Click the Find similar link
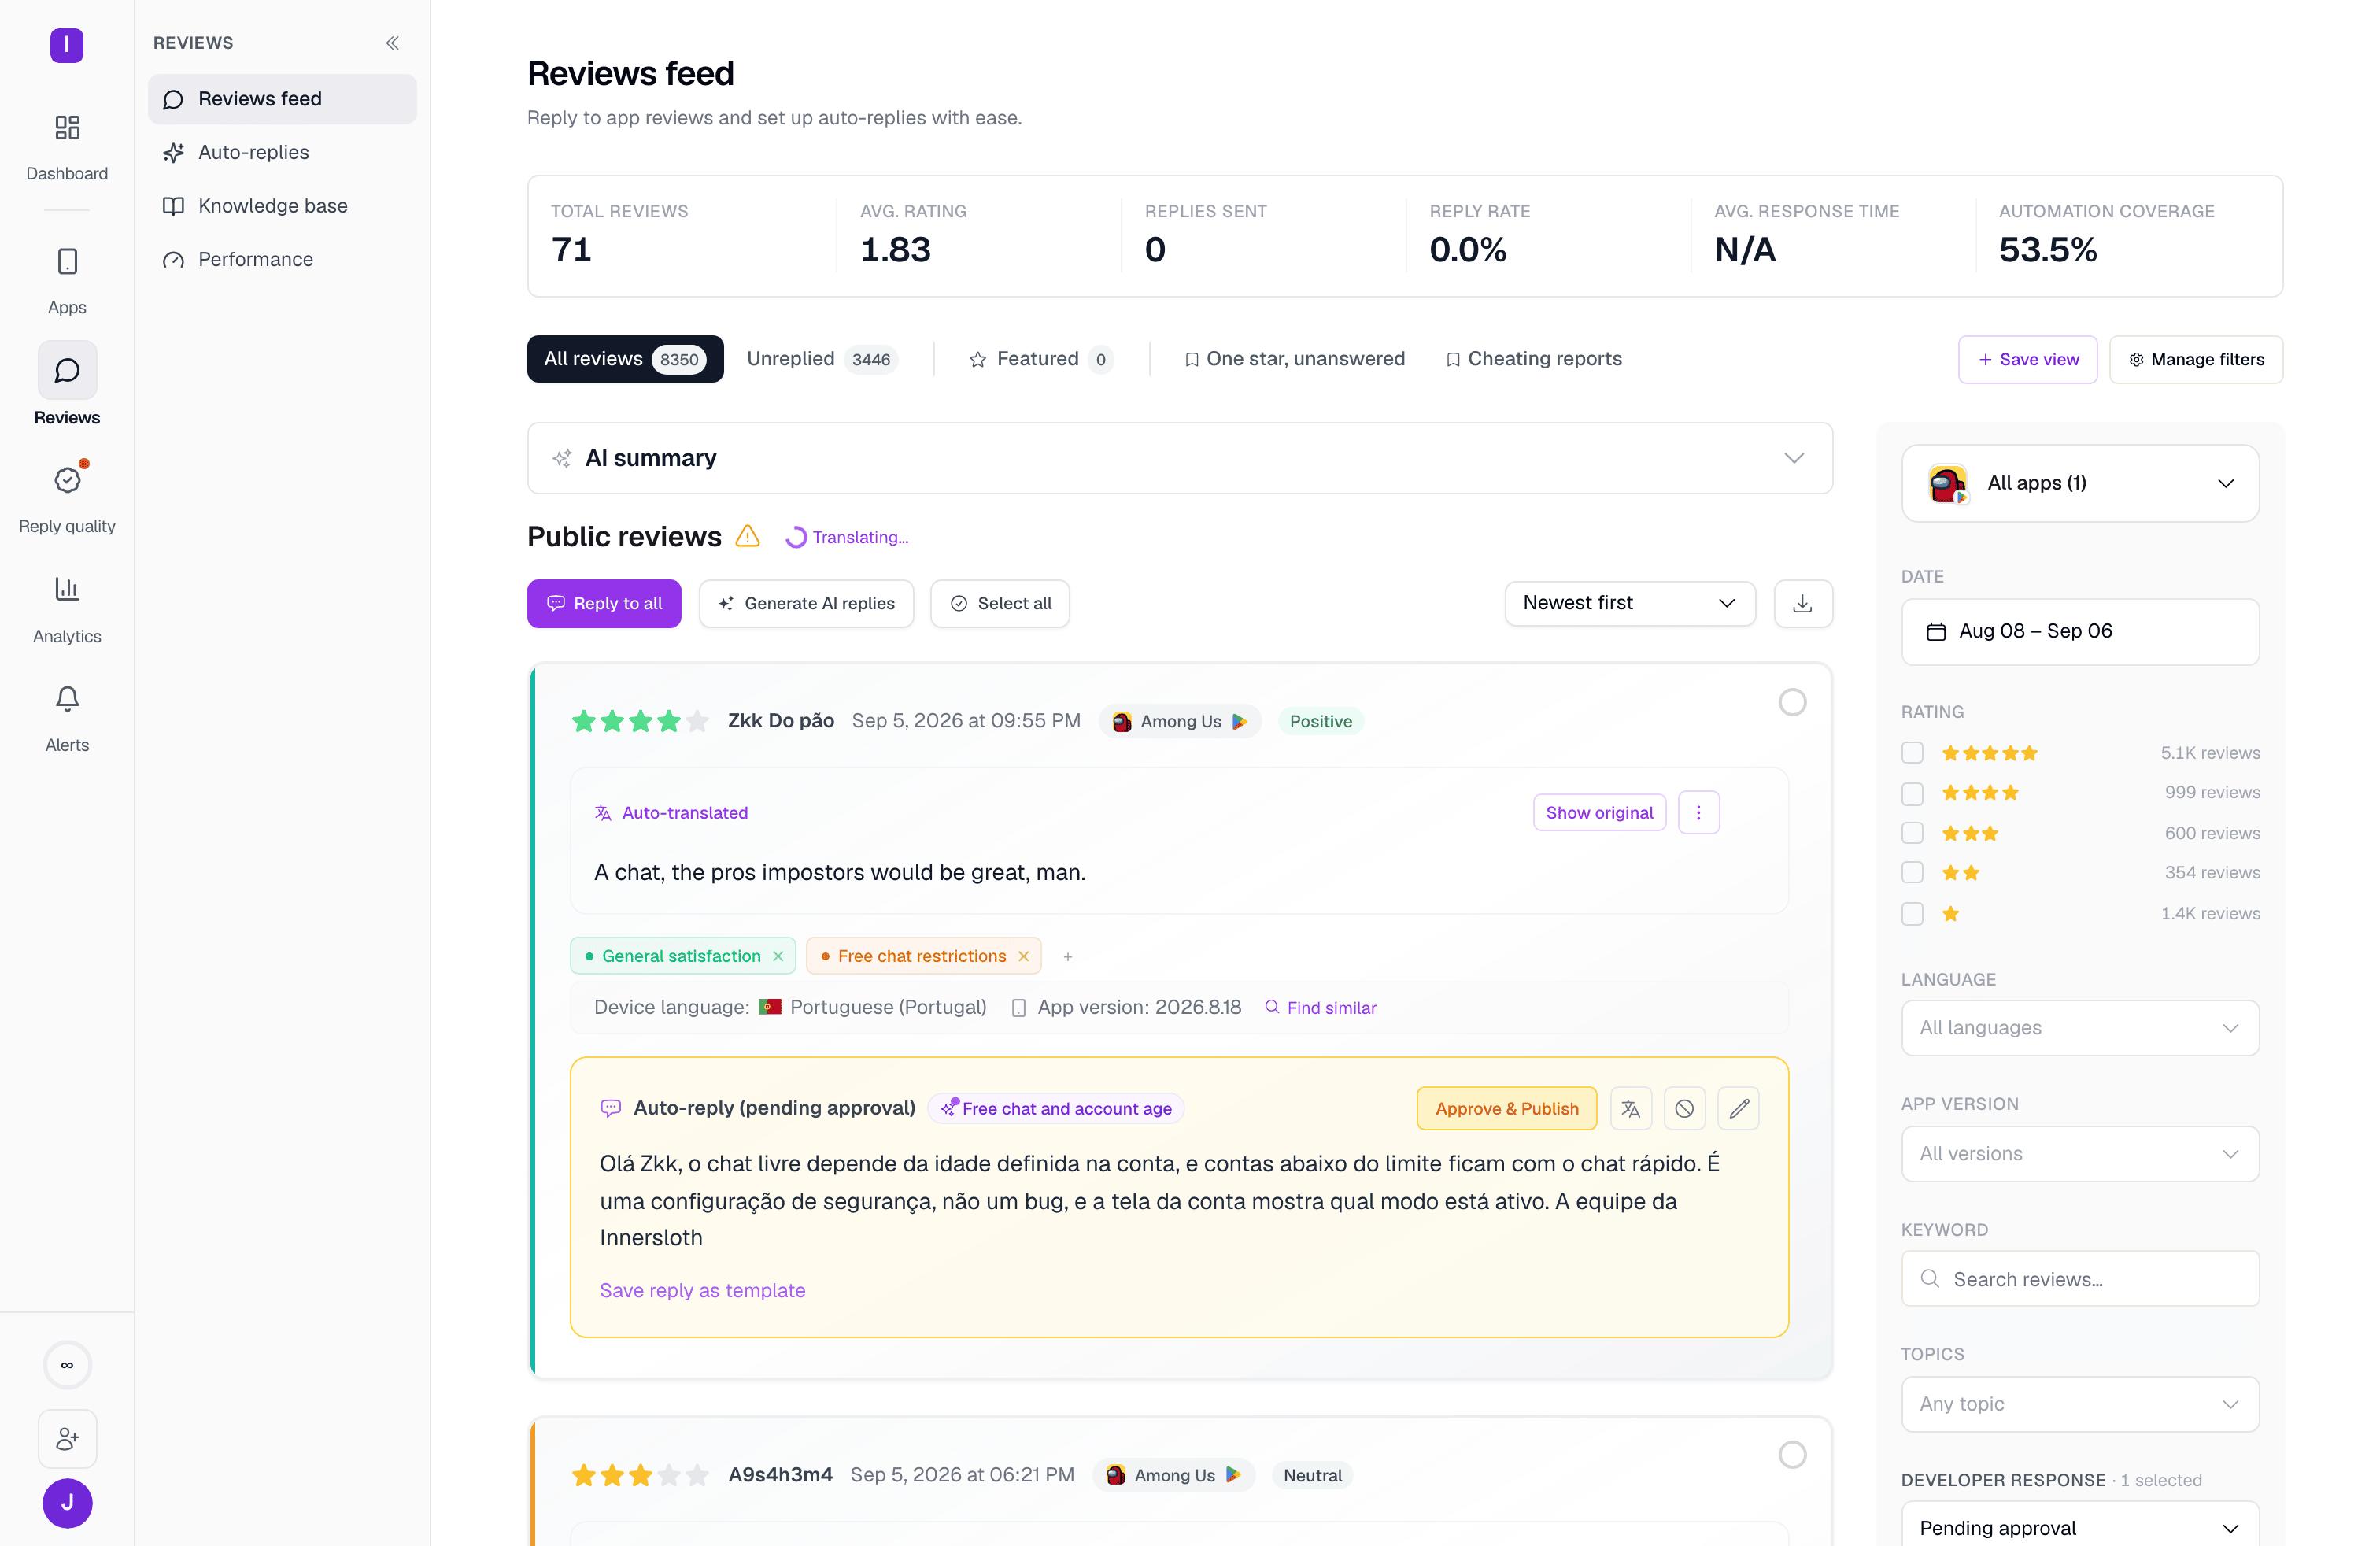 point(1321,1008)
